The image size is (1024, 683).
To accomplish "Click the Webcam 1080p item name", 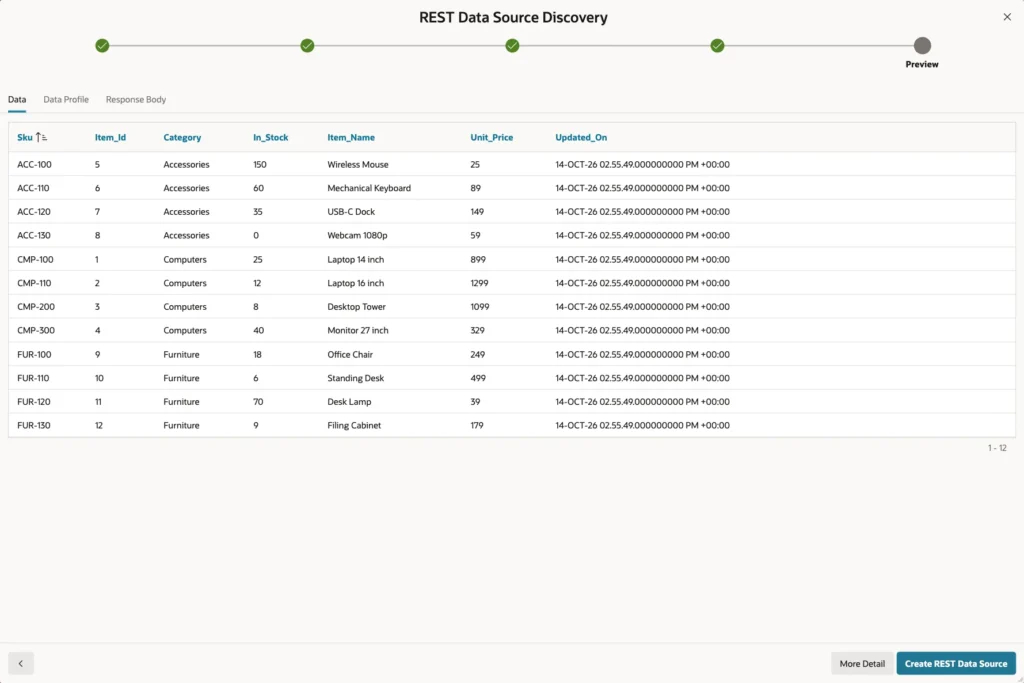I will (357, 235).
